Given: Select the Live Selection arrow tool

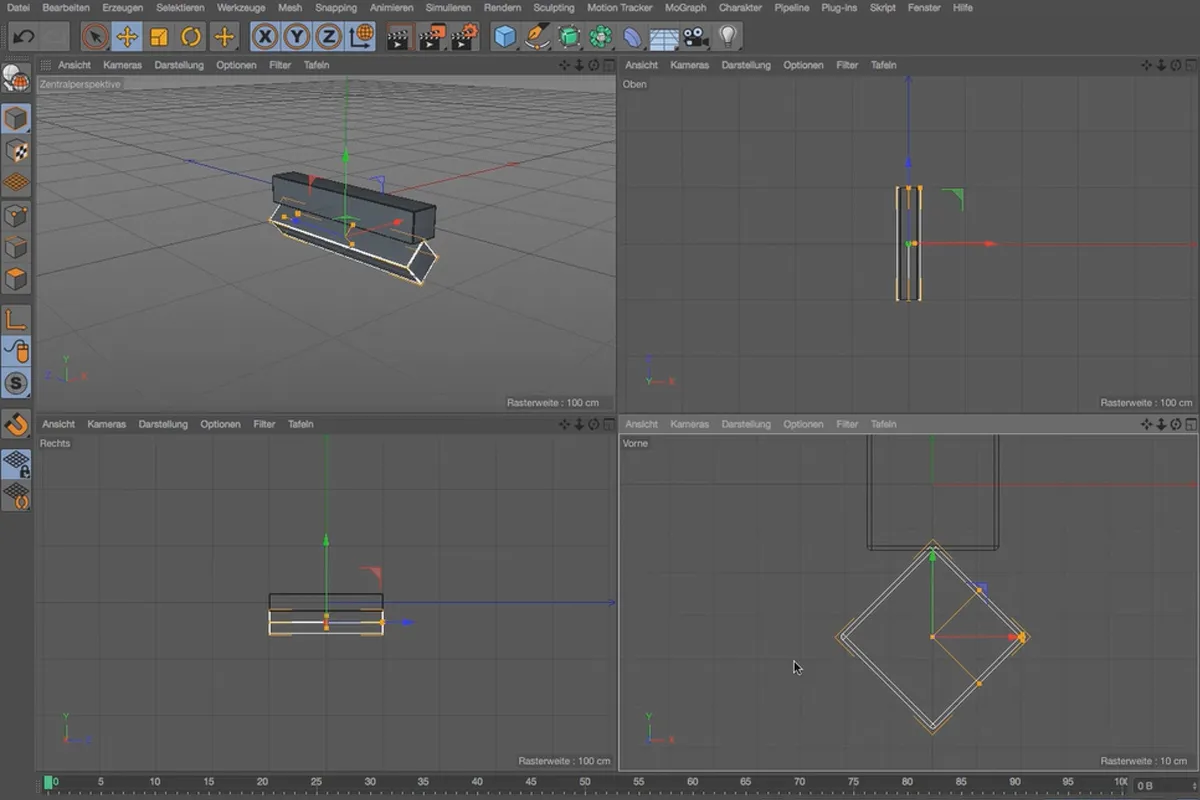Looking at the screenshot, I should click(95, 38).
